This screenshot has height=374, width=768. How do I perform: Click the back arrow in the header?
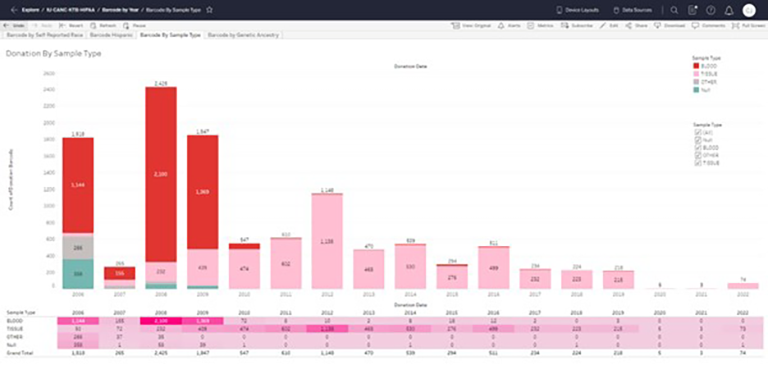(14, 10)
